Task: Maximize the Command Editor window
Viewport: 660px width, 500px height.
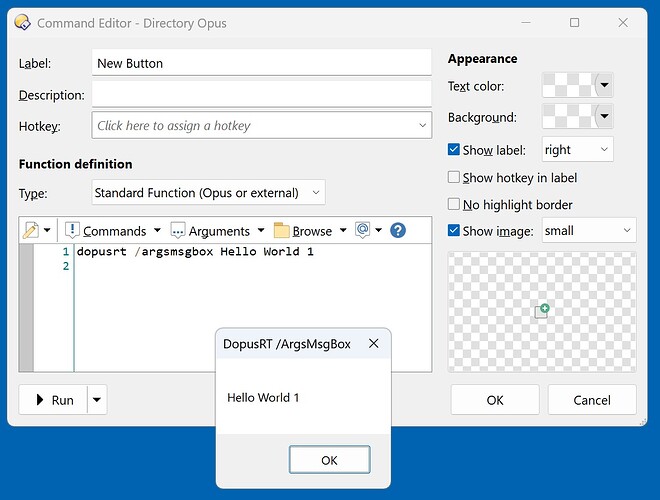Action: coord(574,22)
